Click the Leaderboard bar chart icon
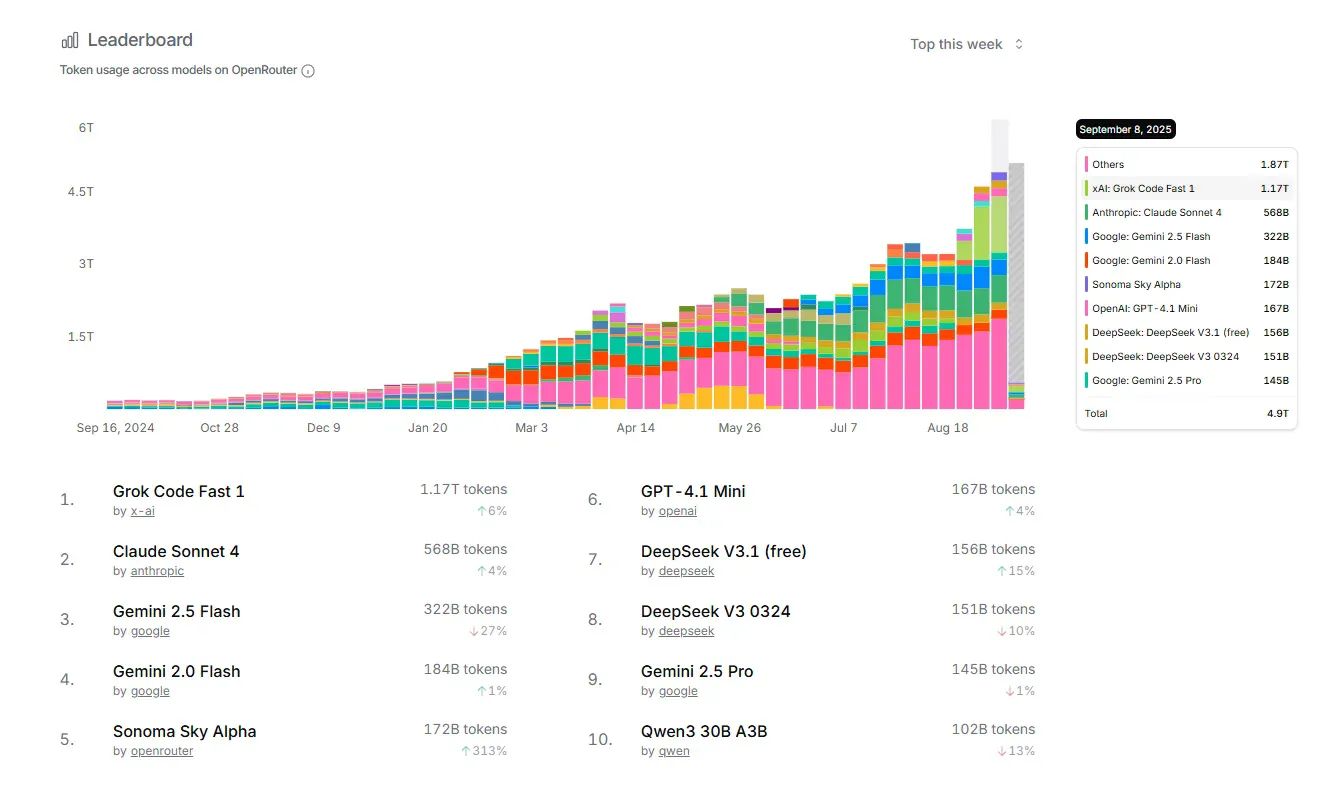Image resolution: width=1333 pixels, height=786 pixels. (70, 40)
